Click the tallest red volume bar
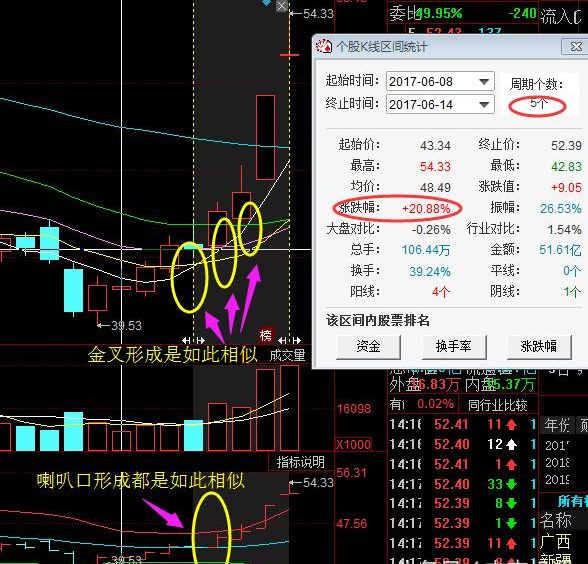This screenshot has width=588, height=564. pyautogui.click(x=290, y=407)
